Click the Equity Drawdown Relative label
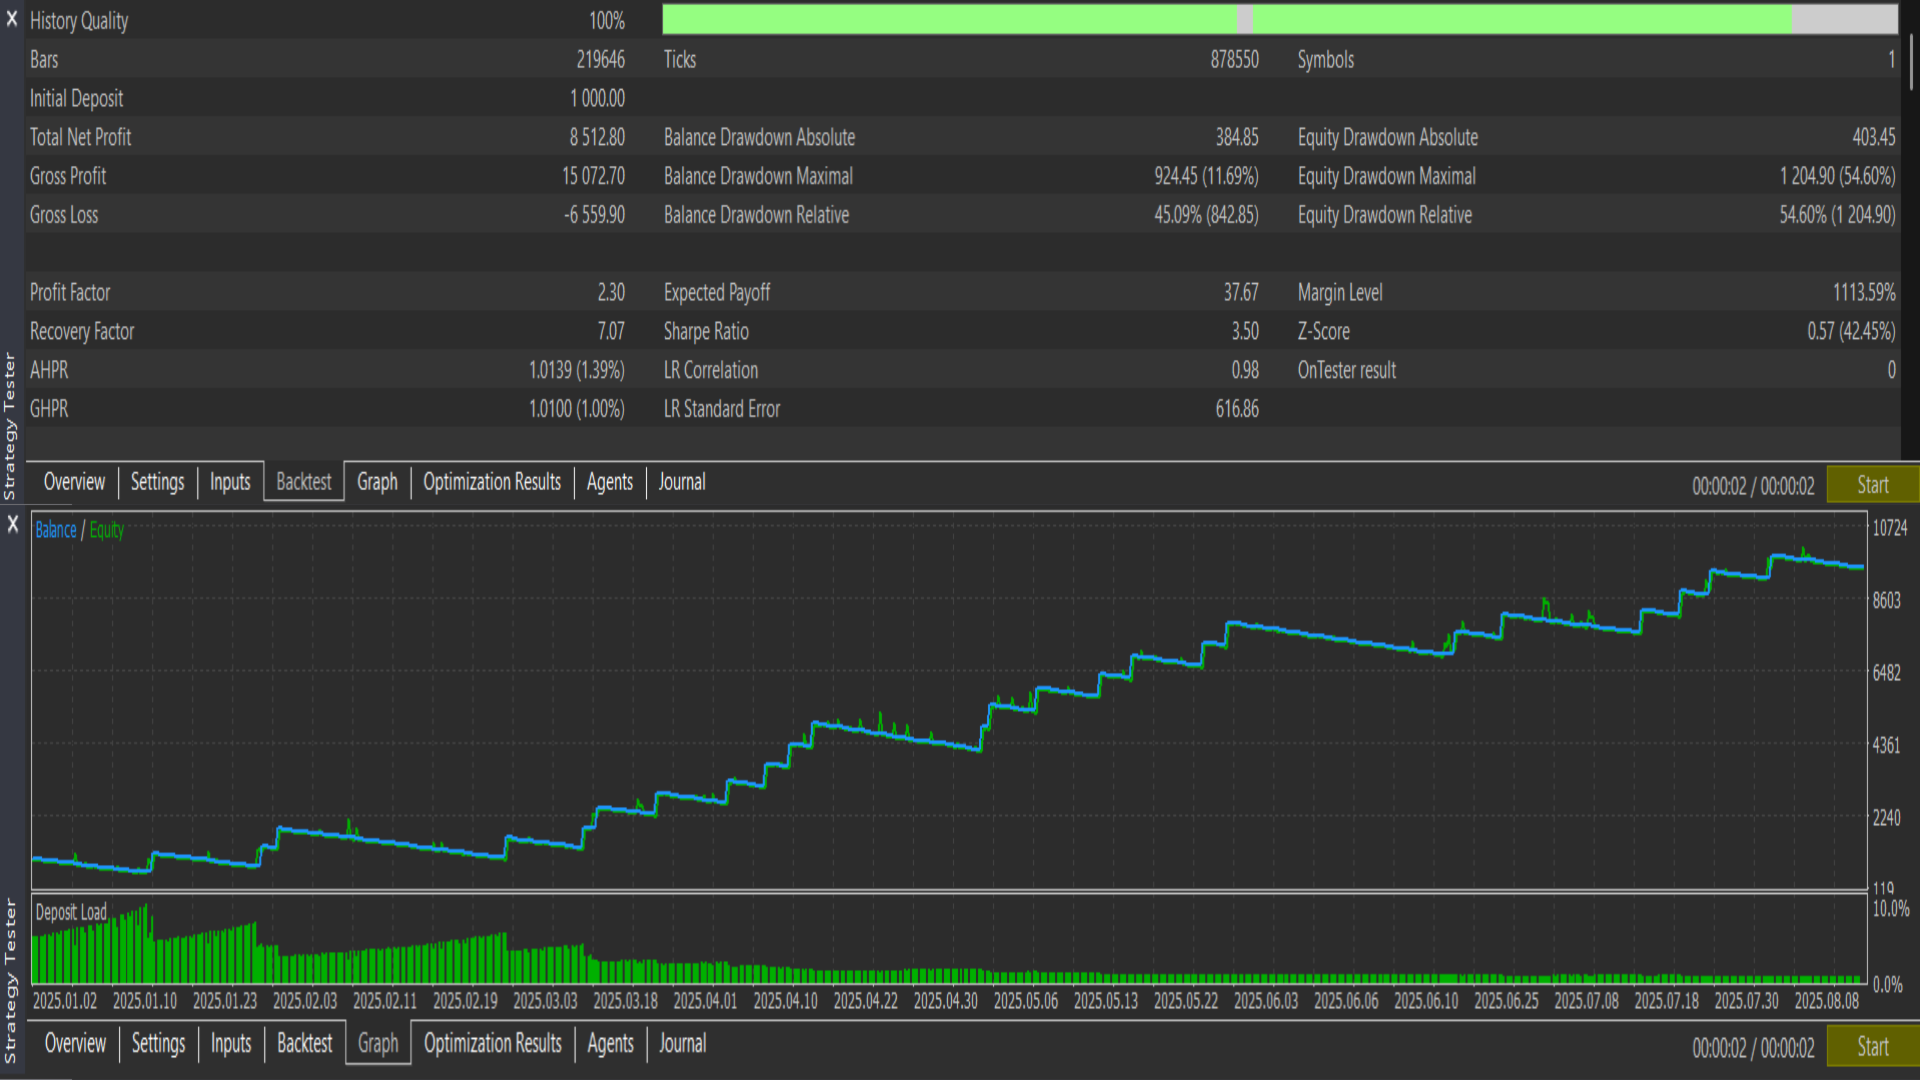Screen dimensions: 1920x1080 point(1384,215)
